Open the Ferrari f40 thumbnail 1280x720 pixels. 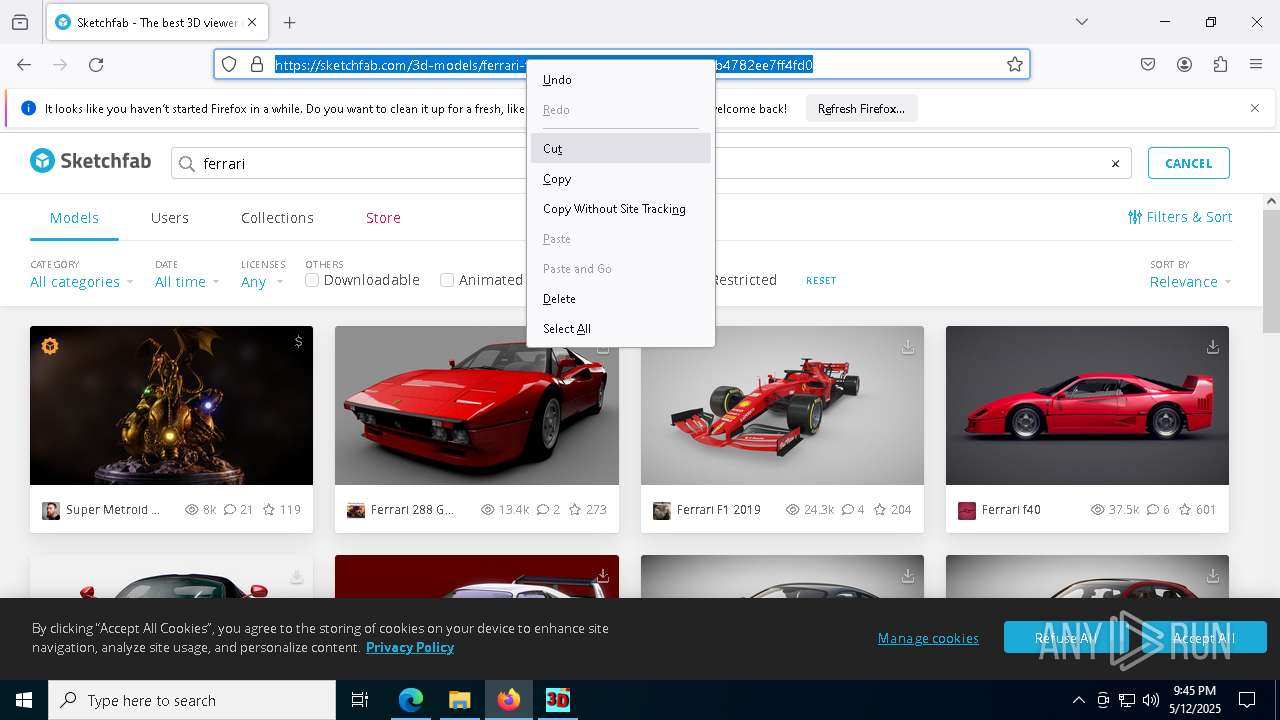[x=1087, y=405]
